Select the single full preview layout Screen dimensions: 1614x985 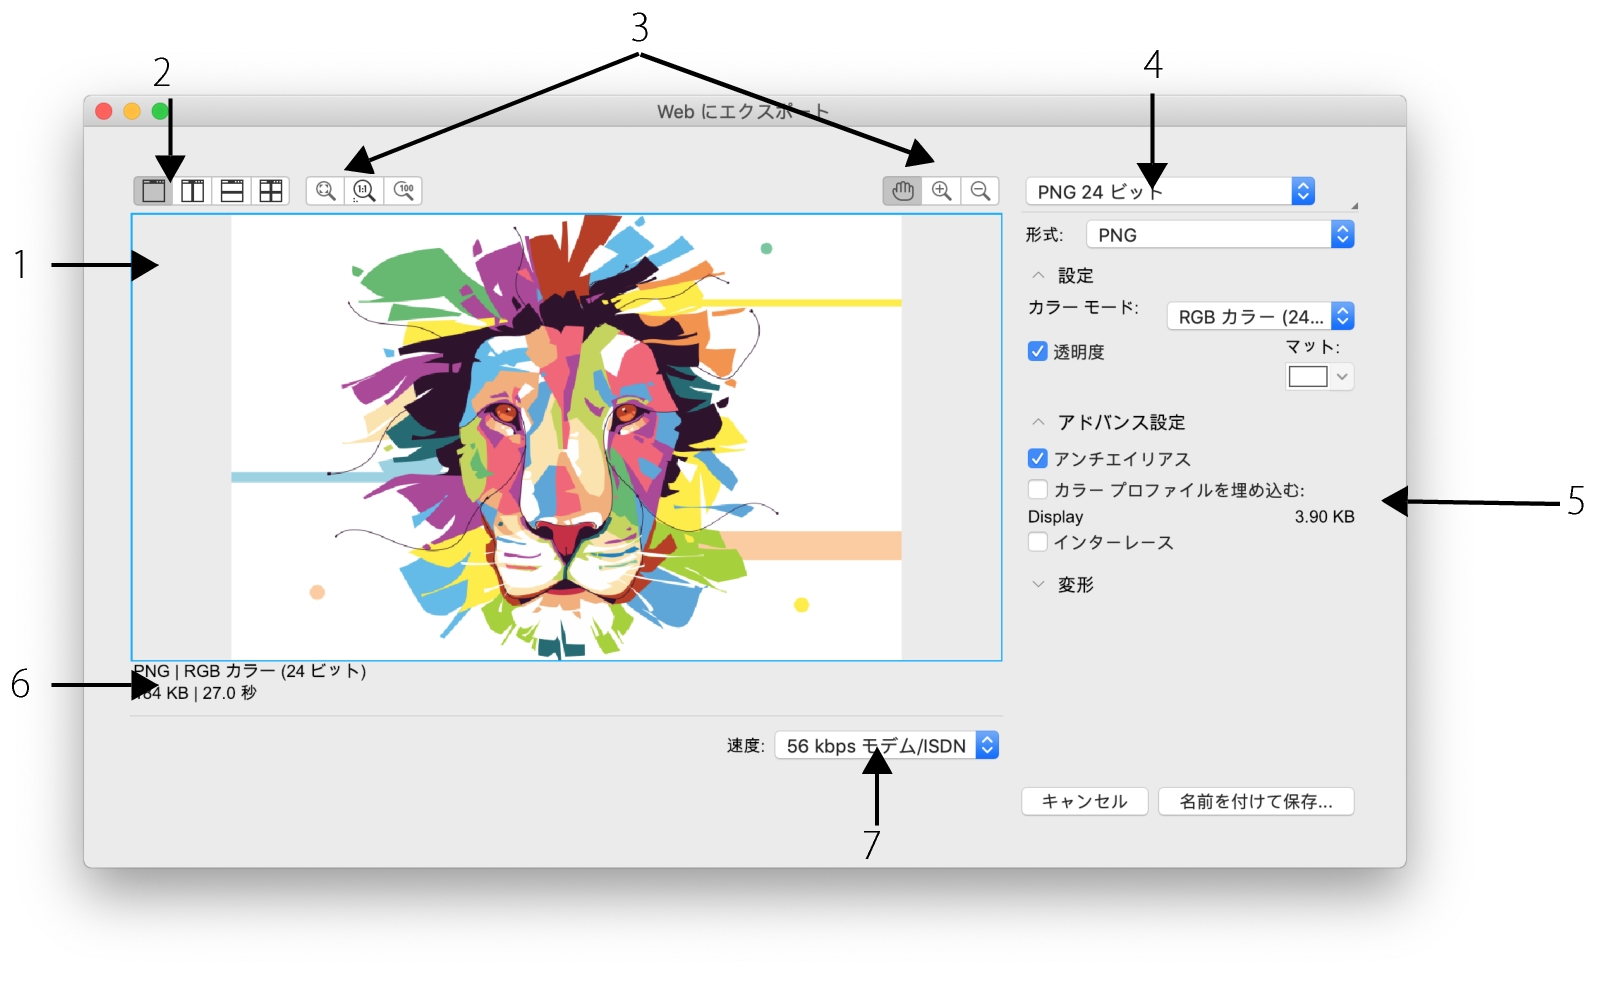[153, 191]
